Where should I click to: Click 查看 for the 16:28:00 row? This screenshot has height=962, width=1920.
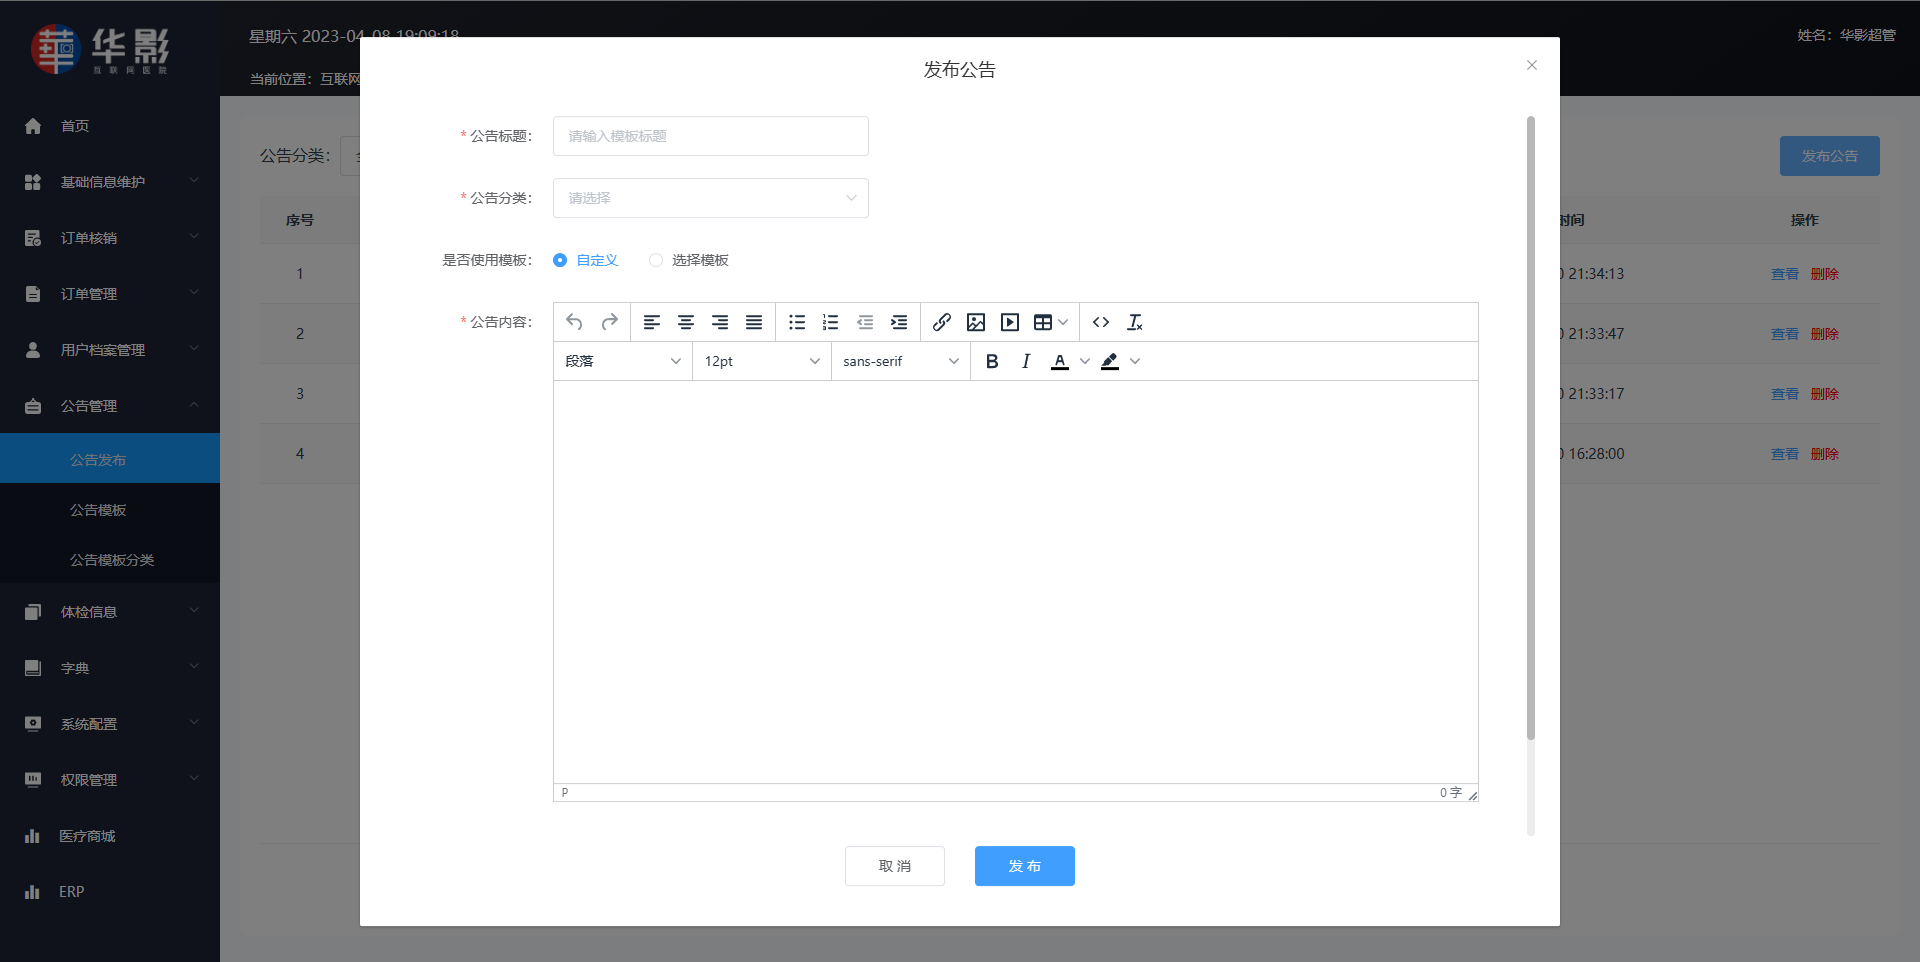tap(1785, 454)
